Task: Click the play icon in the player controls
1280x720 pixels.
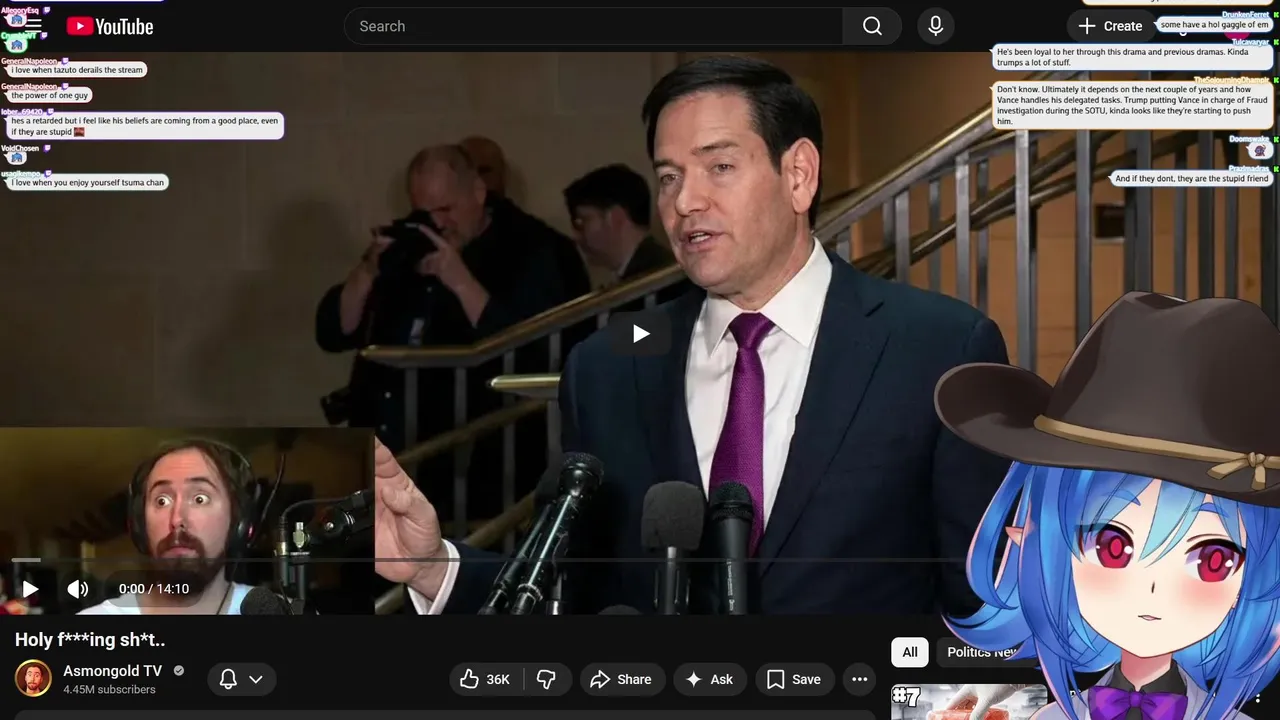Action: click(x=31, y=589)
